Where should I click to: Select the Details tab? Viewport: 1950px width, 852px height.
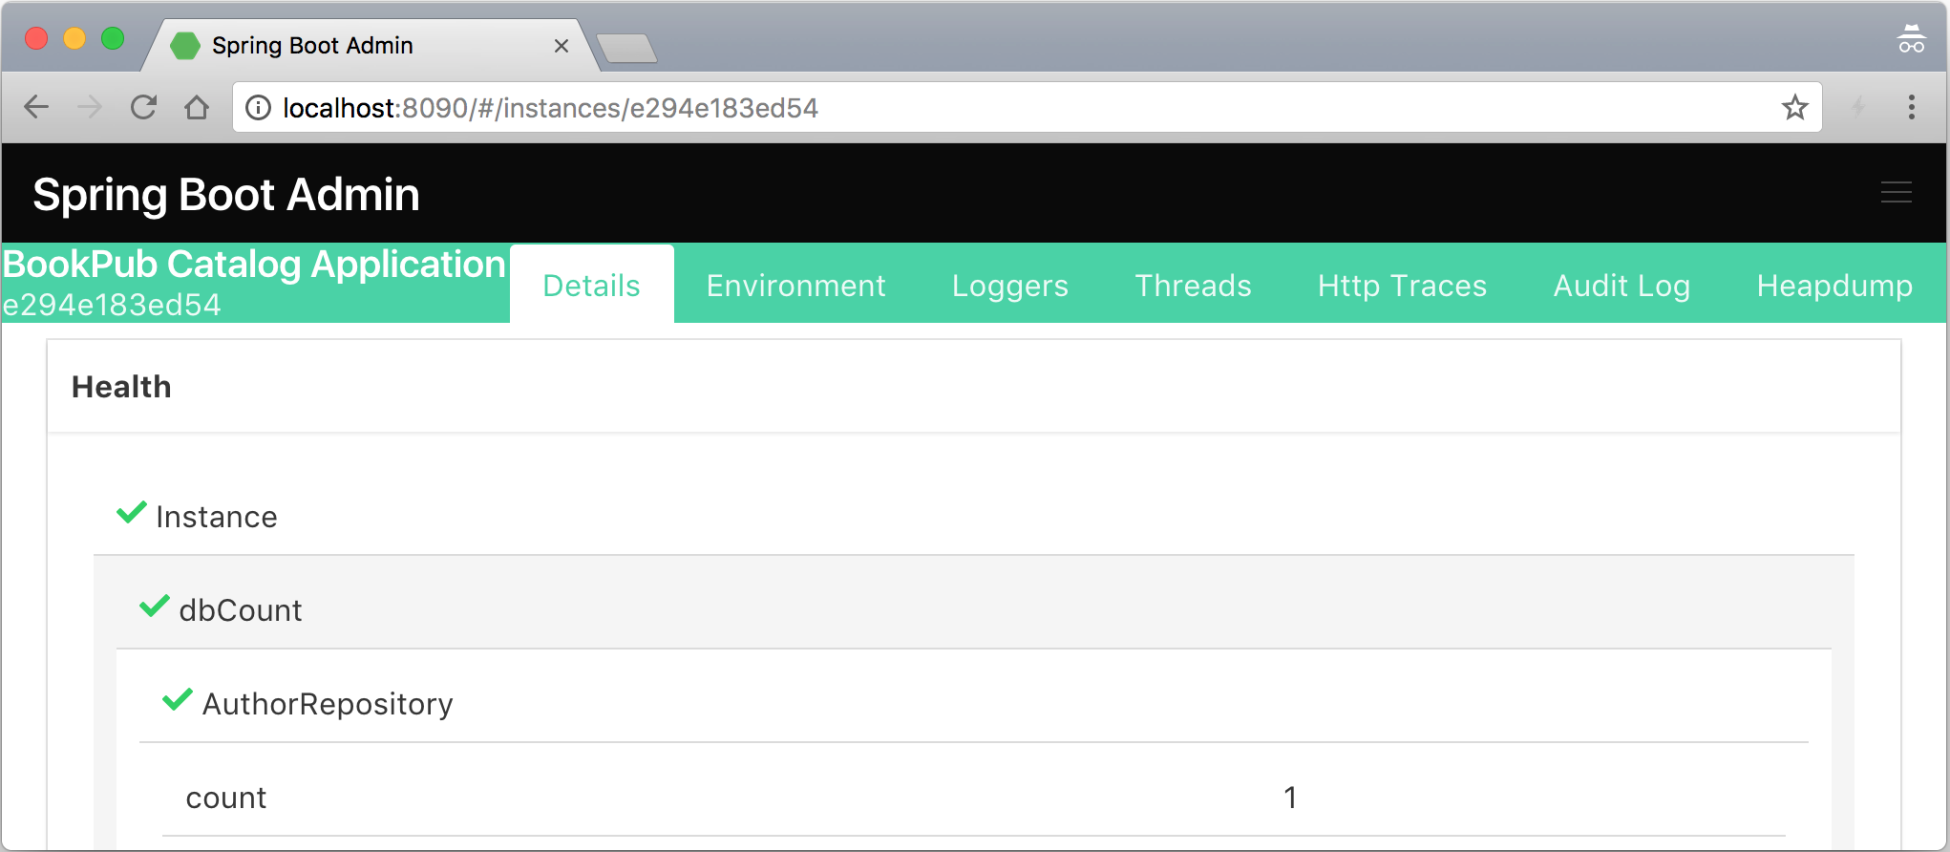click(x=592, y=285)
